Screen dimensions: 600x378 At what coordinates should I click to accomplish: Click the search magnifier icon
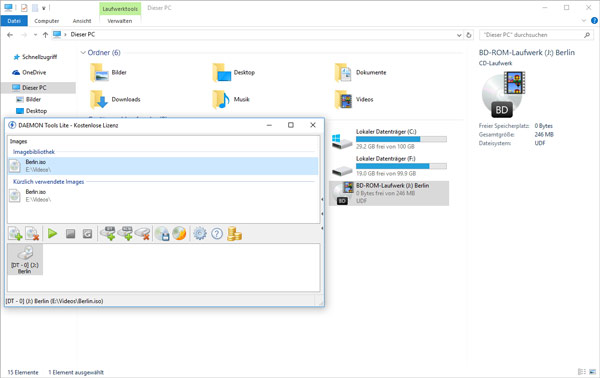(587, 35)
